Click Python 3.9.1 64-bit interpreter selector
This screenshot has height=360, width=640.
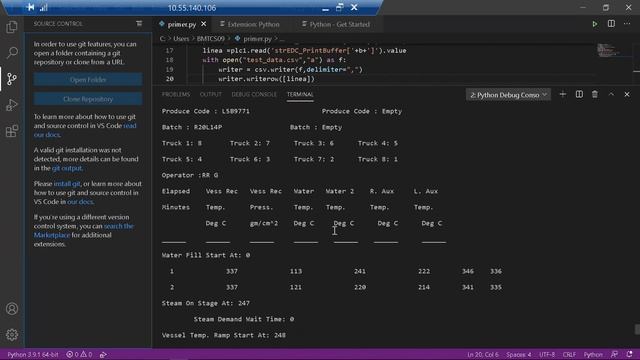pos(33,354)
